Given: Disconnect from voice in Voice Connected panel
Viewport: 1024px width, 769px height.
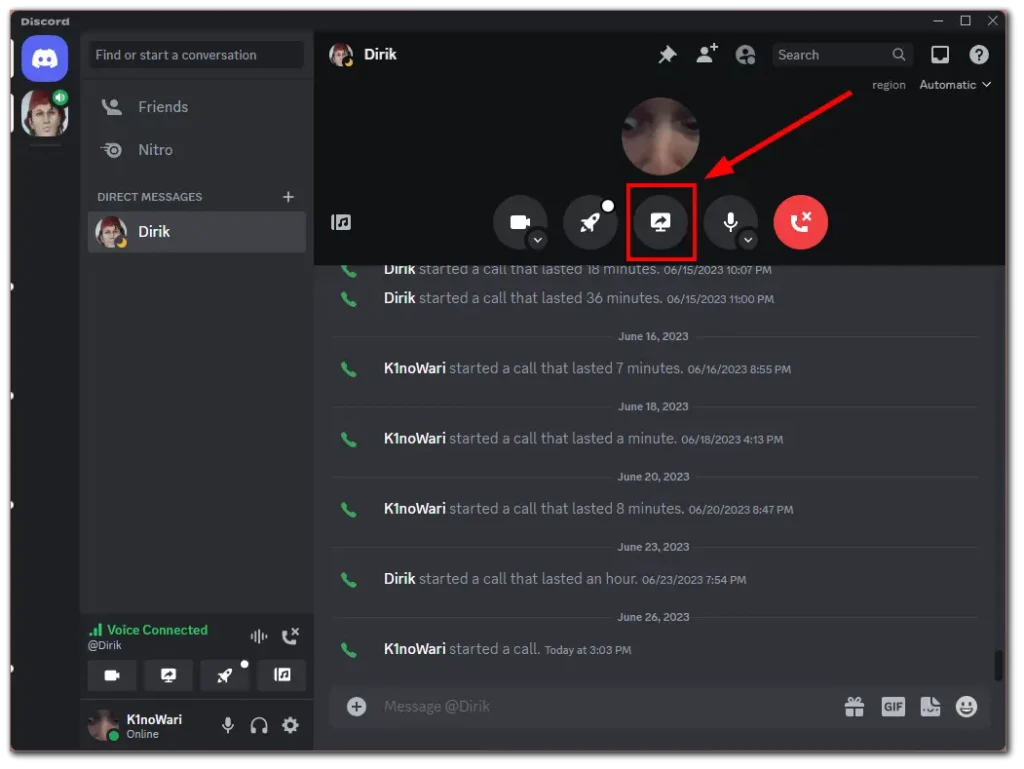Looking at the screenshot, I should [290, 636].
